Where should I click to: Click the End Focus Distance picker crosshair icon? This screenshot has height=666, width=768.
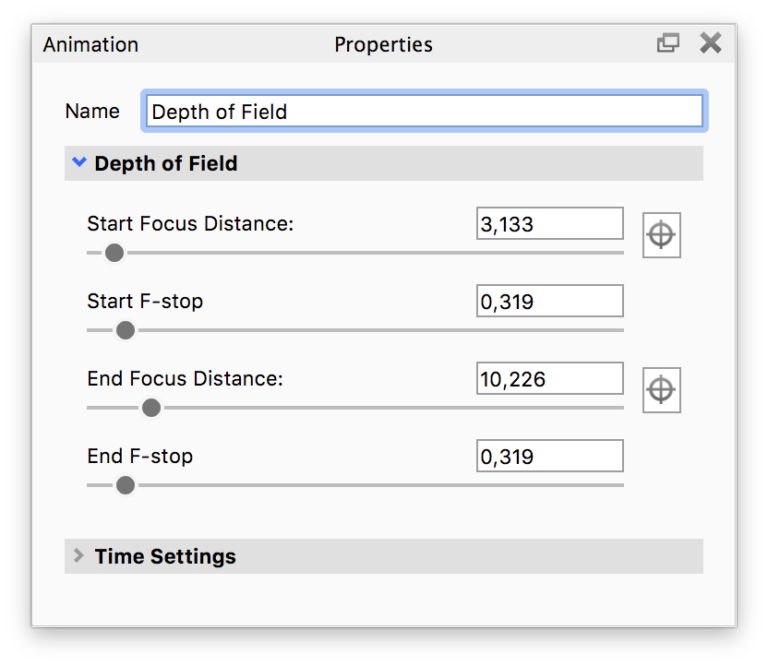tap(661, 390)
